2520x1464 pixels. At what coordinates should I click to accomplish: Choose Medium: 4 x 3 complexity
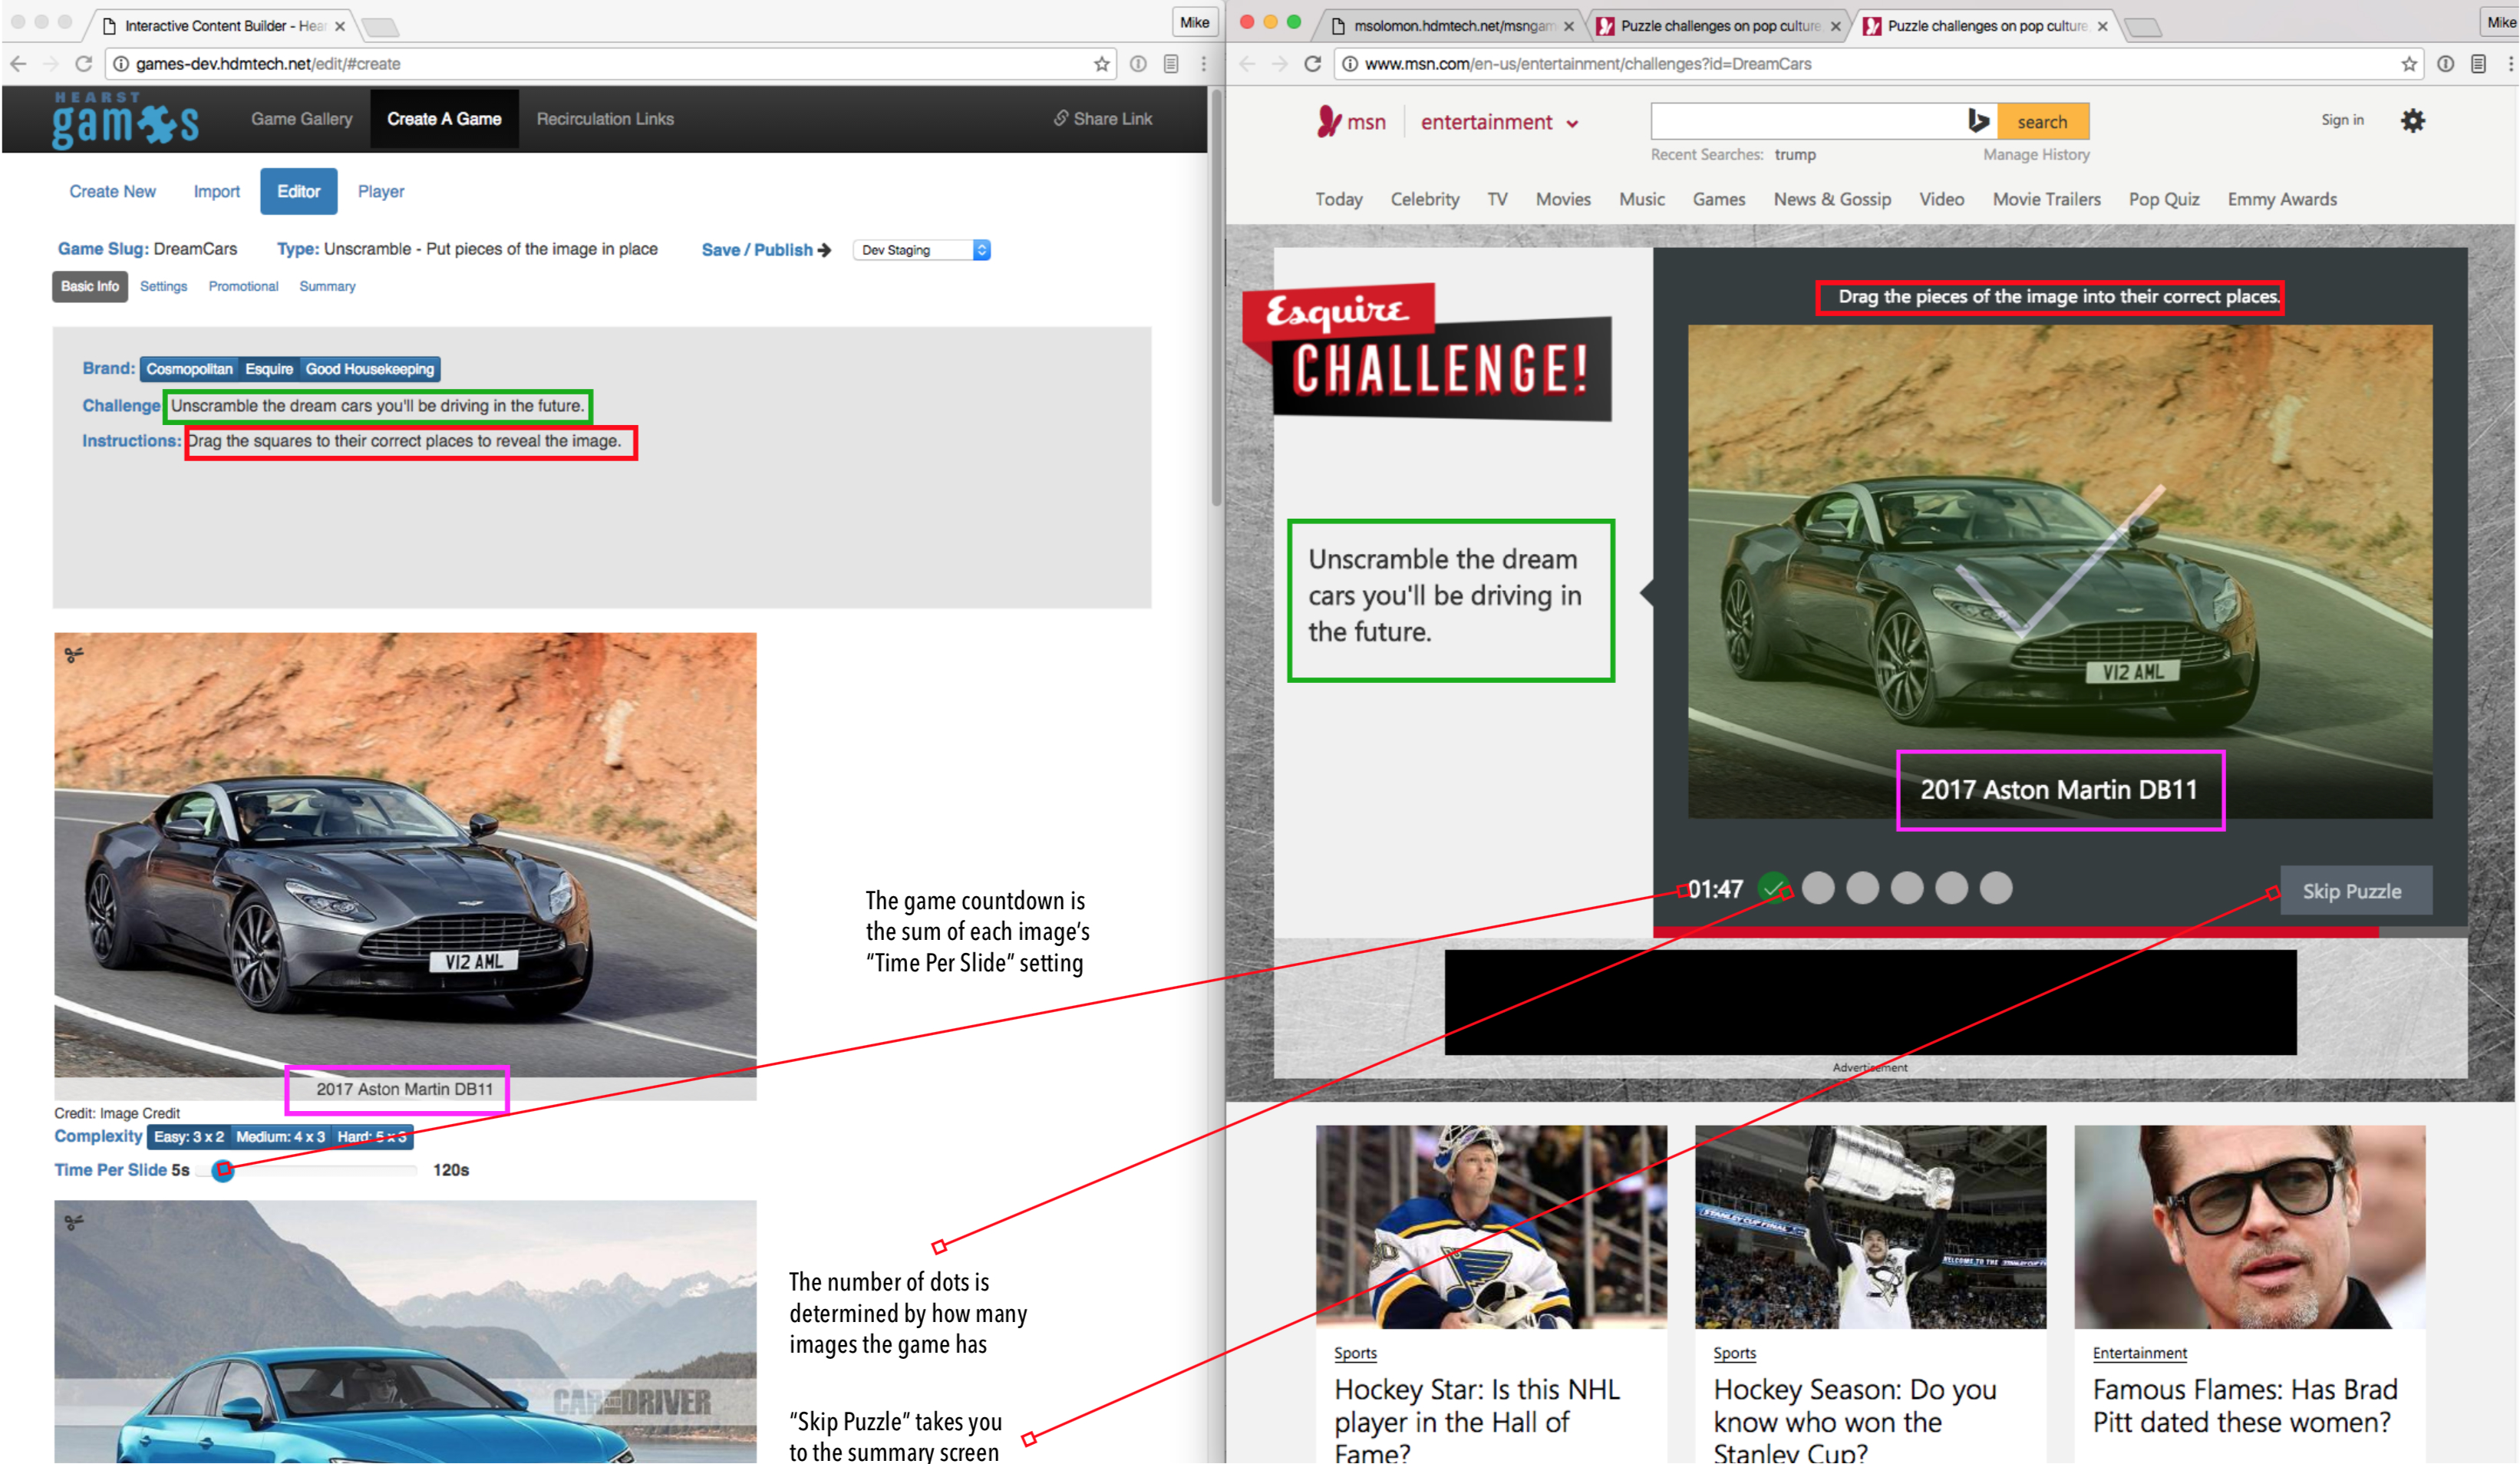coord(280,1137)
